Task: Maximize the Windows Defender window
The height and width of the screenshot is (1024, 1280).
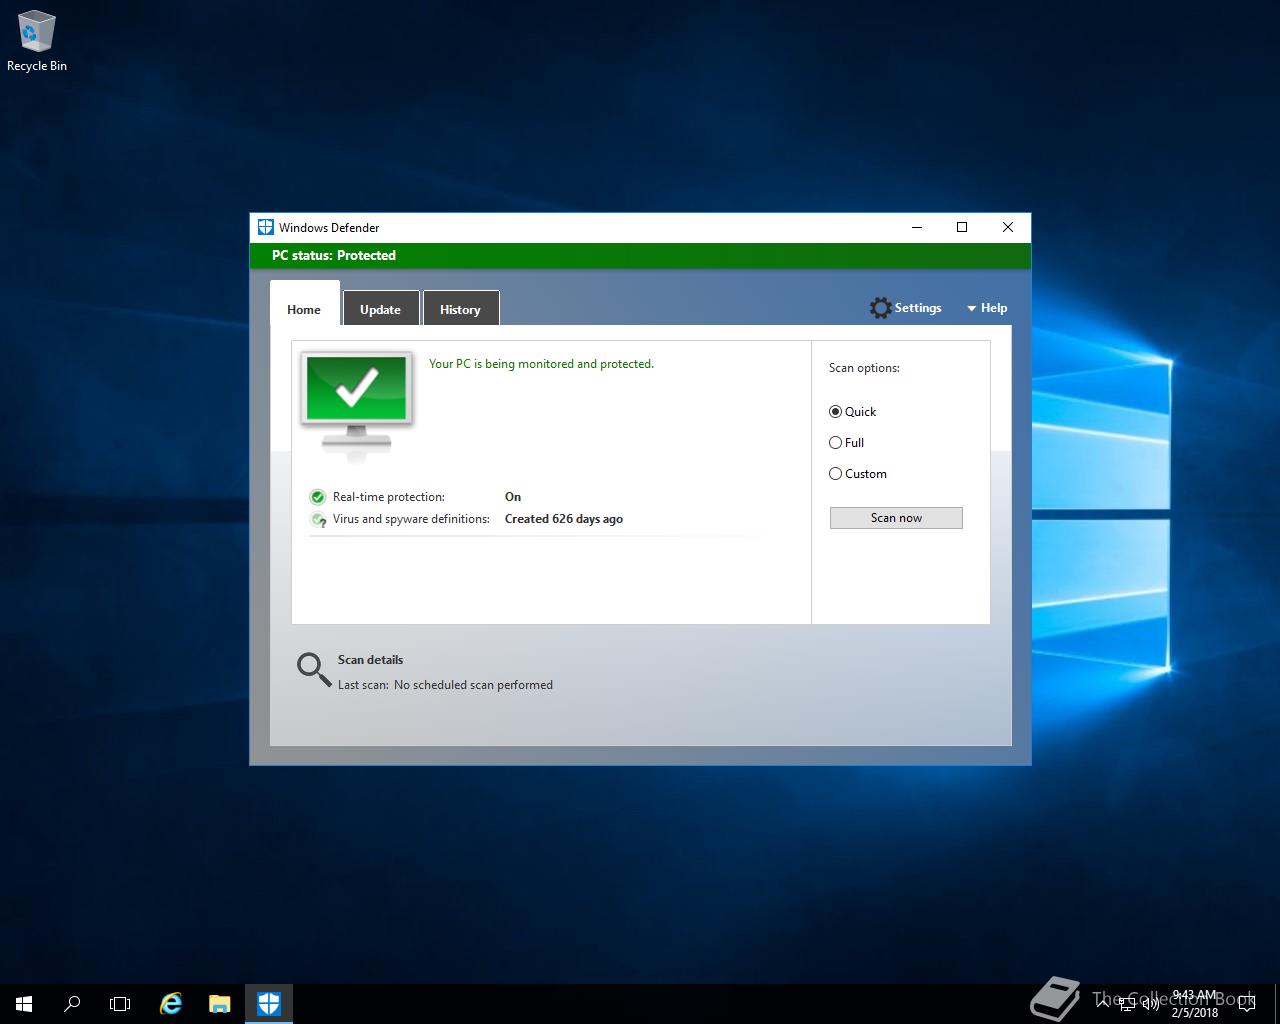Action: coord(962,227)
